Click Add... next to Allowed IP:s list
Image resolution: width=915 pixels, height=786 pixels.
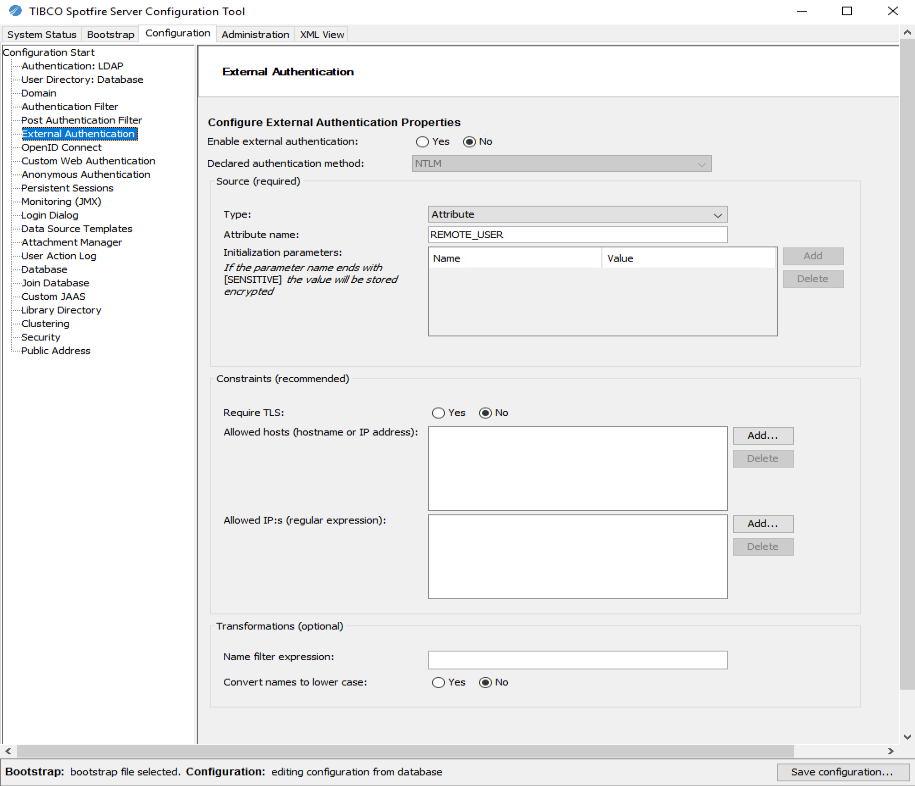point(763,524)
